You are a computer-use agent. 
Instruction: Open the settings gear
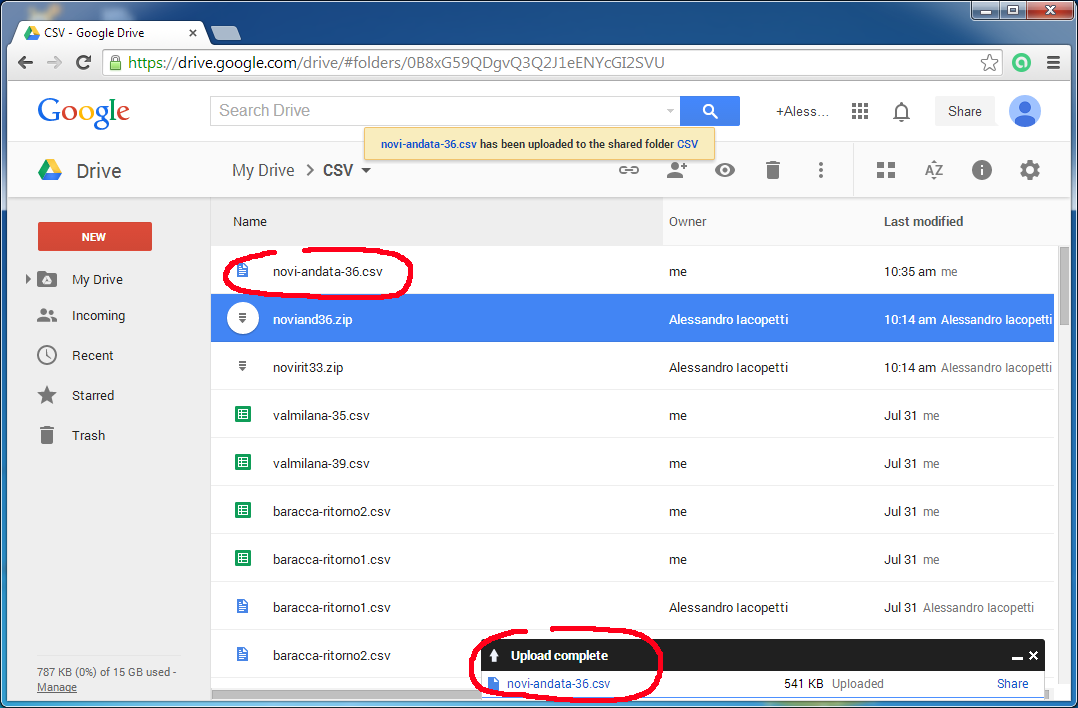[1029, 170]
